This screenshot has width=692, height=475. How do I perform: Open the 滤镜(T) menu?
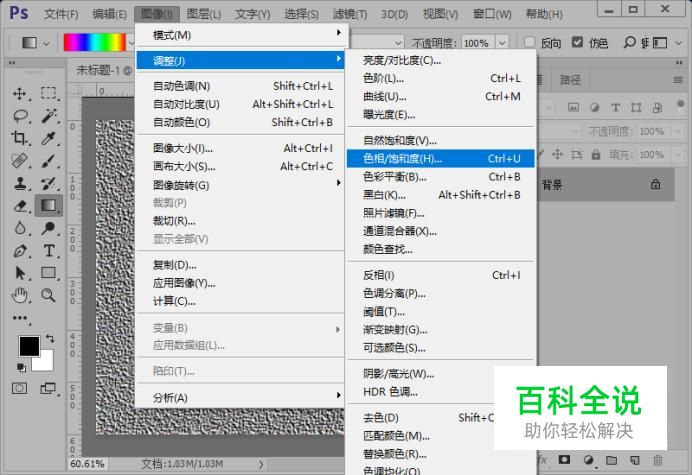pos(350,14)
